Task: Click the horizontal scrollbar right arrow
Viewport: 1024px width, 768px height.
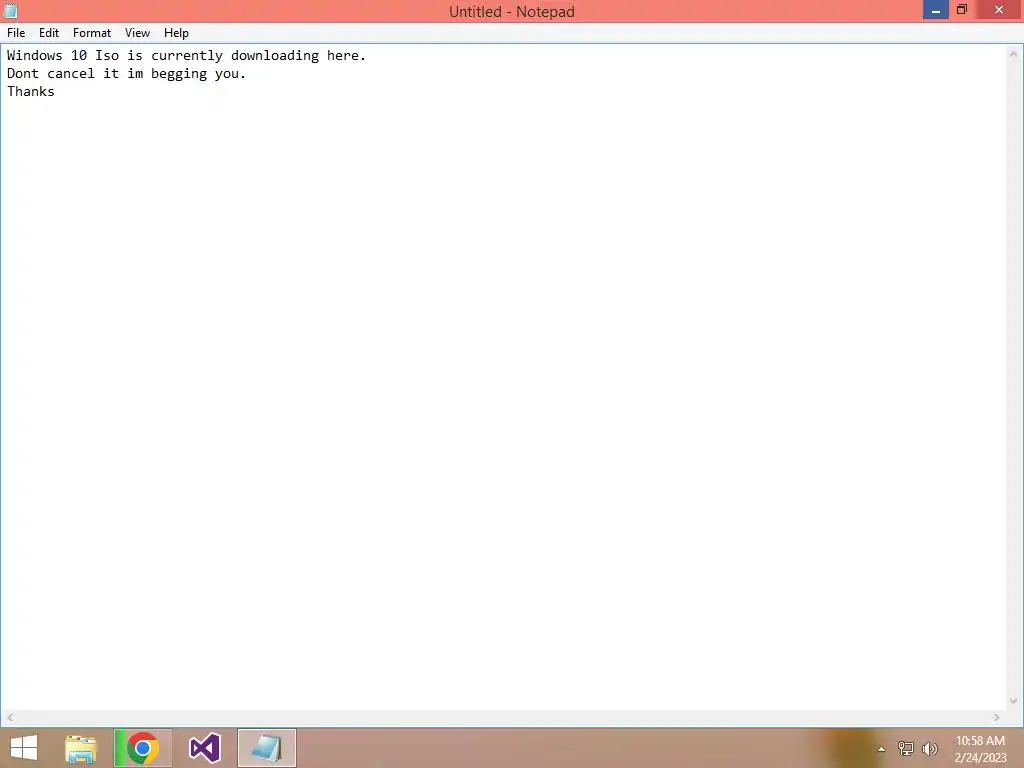Action: [997, 717]
